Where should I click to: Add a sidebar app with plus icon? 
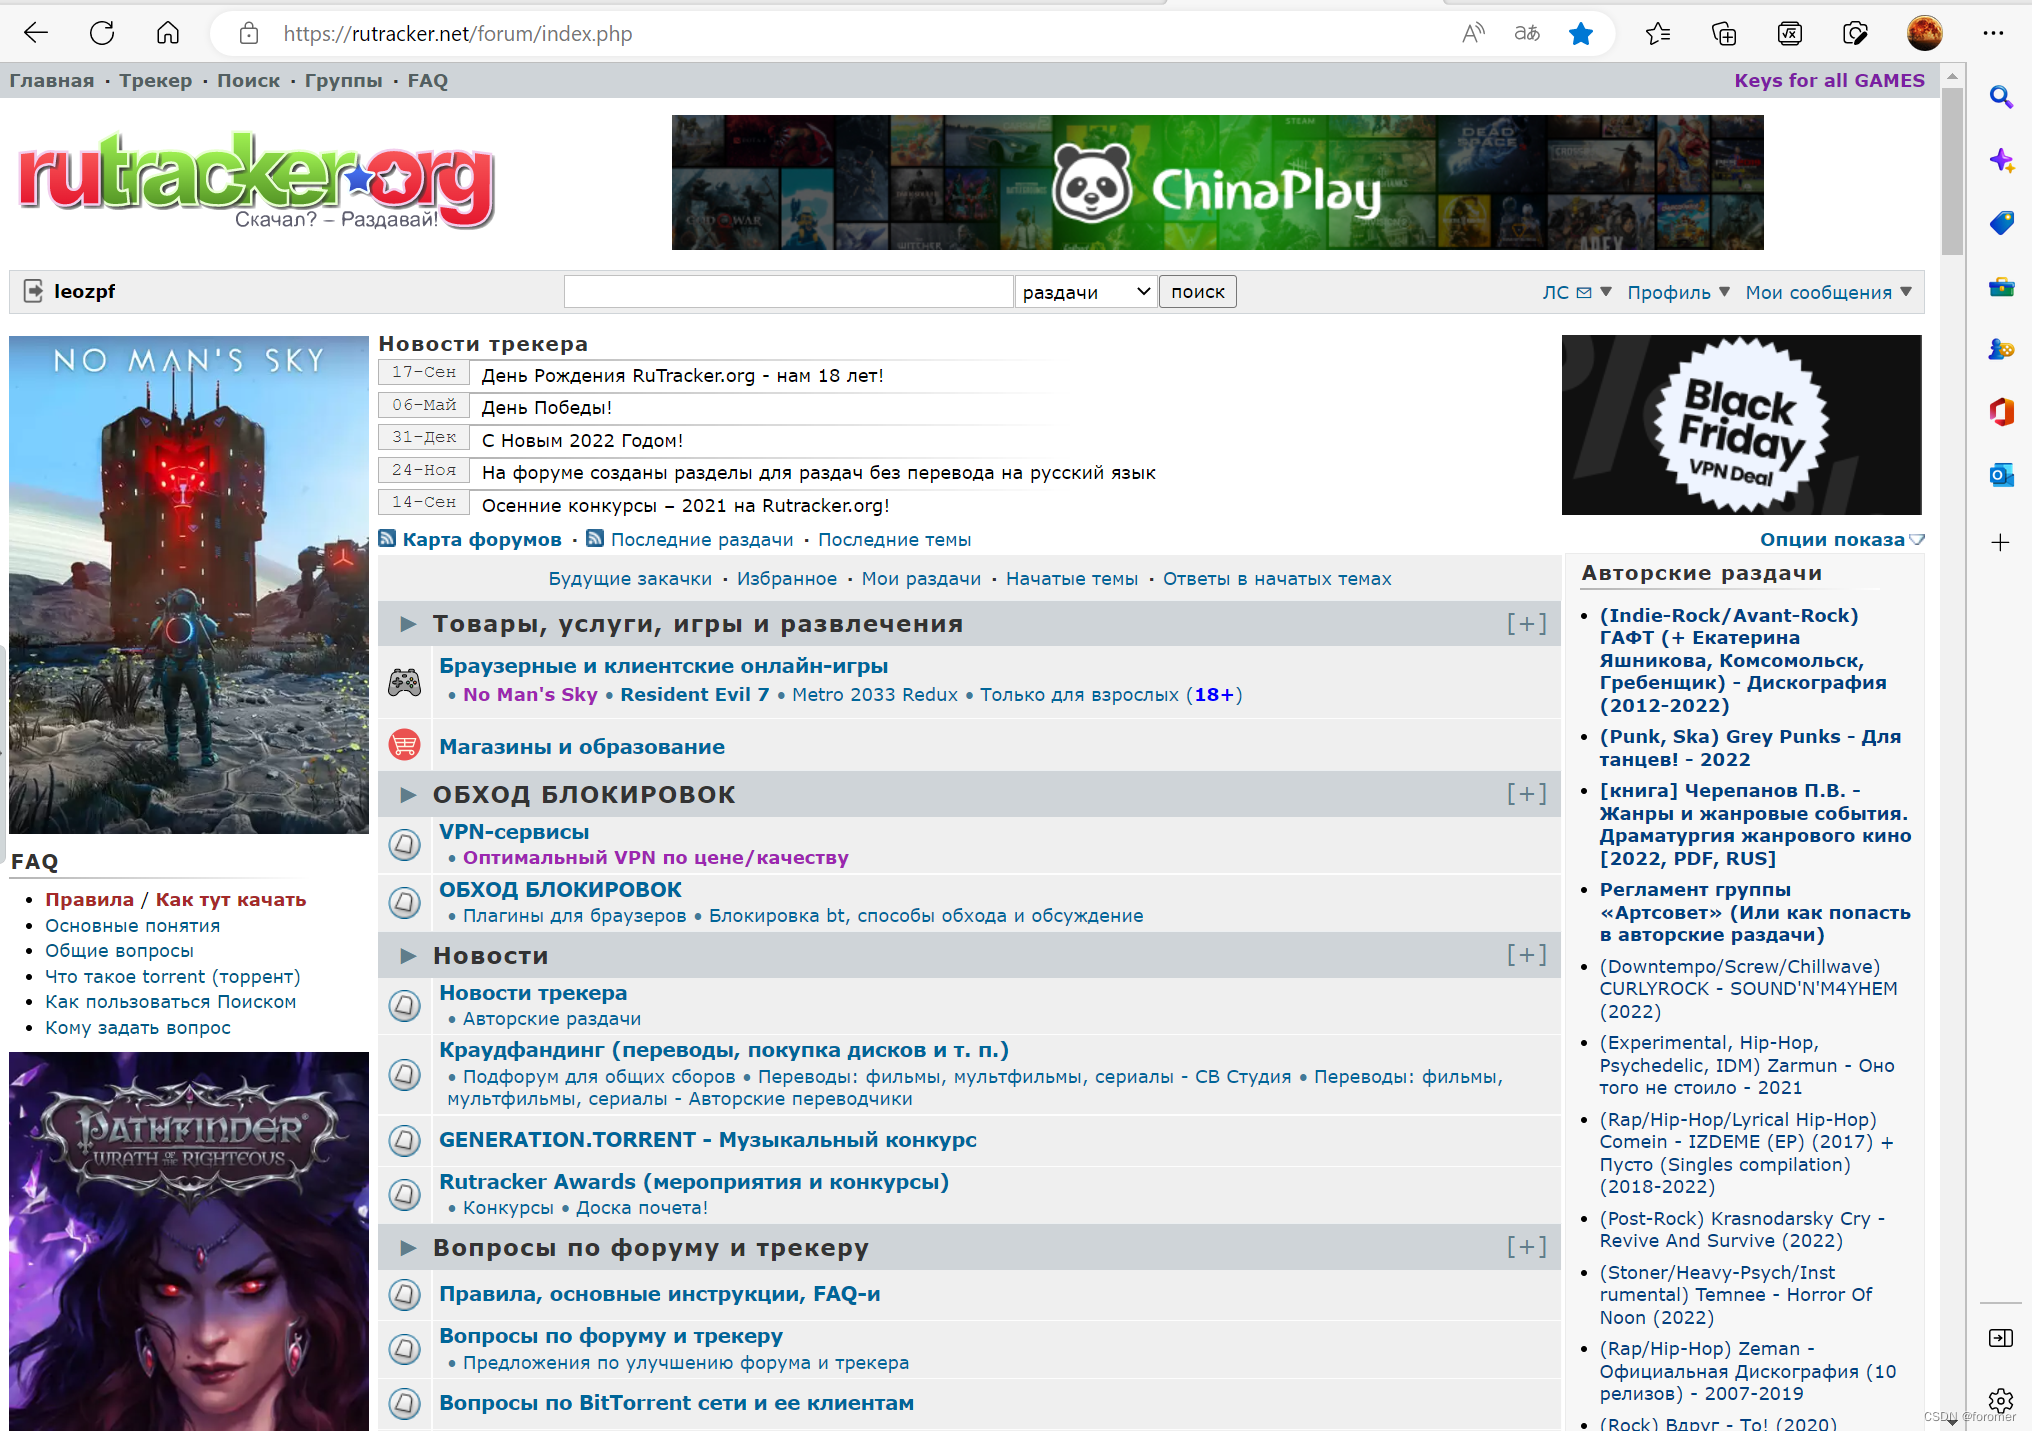coord(2000,542)
